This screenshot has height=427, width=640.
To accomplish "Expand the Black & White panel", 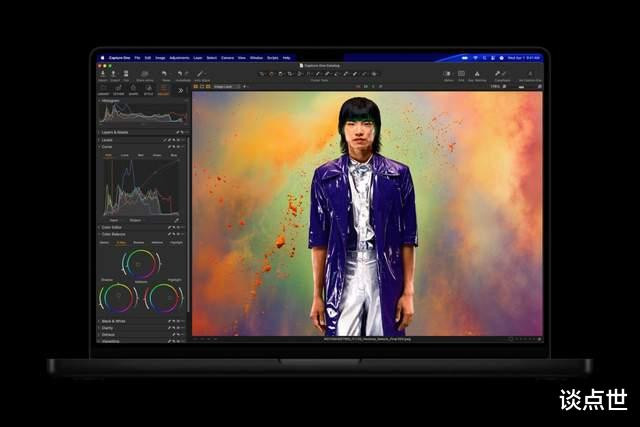I will pyautogui.click(x=120, y=321).
